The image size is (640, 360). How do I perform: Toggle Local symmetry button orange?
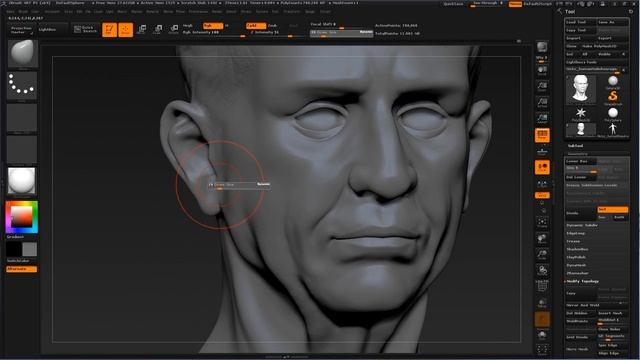[542, 167]
